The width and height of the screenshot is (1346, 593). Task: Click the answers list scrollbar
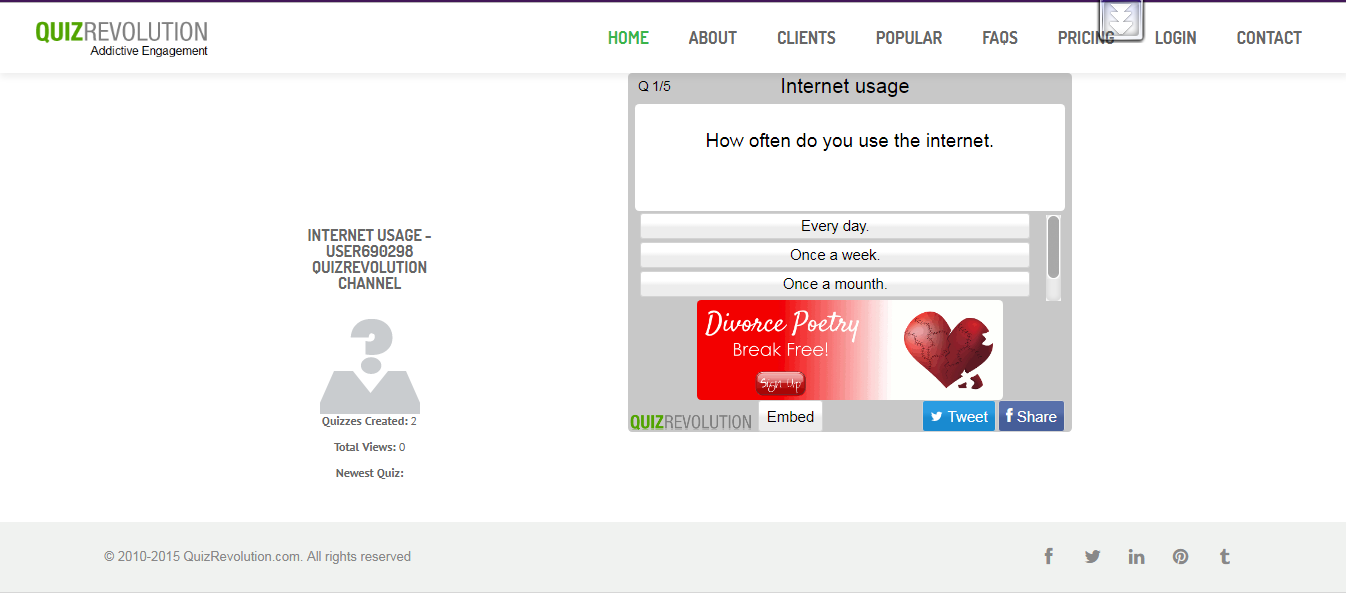click(x=1053, y=257)
